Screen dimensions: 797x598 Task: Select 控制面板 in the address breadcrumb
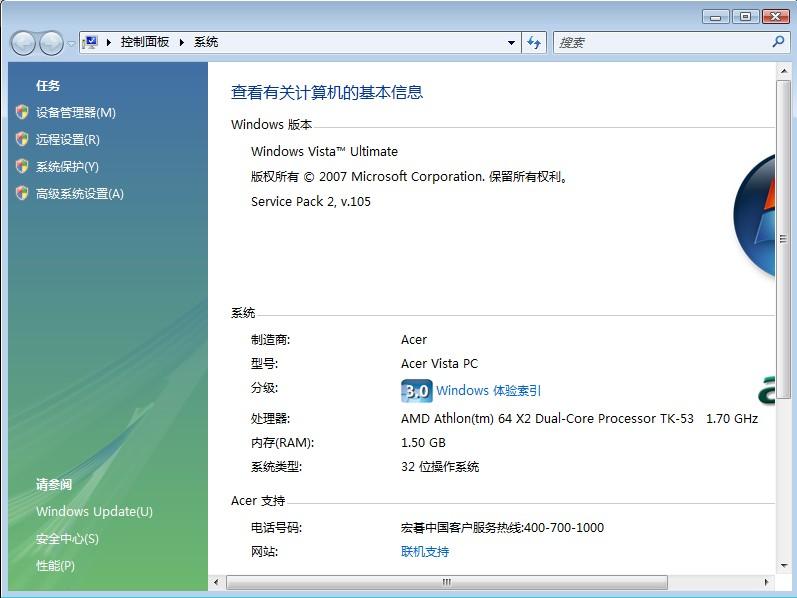(144, 42)
